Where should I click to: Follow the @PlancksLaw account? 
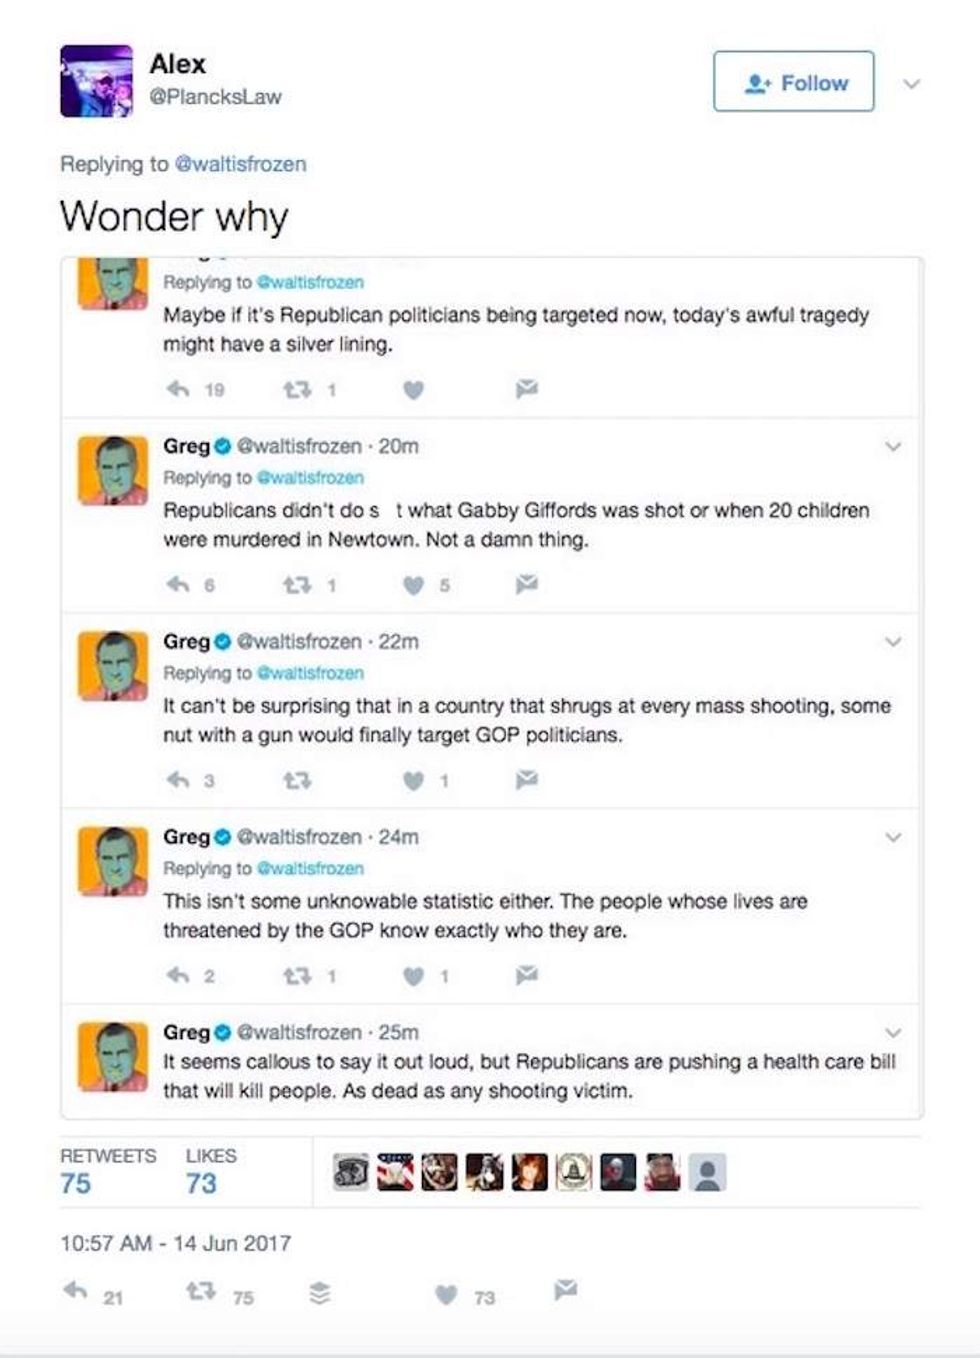point(793,82)
